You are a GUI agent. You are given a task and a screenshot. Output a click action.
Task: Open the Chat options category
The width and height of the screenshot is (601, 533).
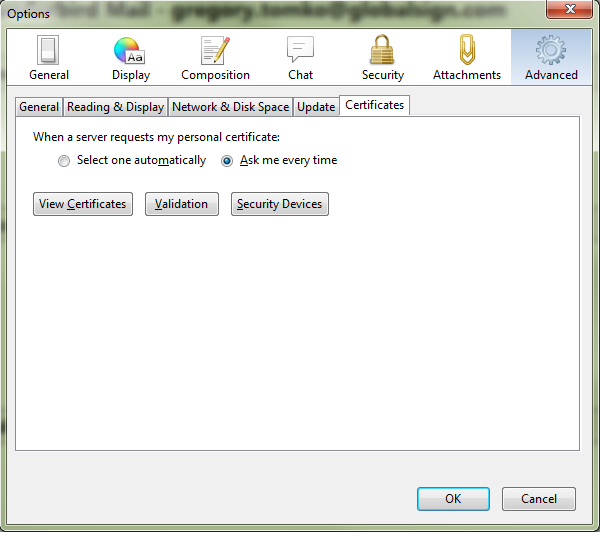(300, 58)
